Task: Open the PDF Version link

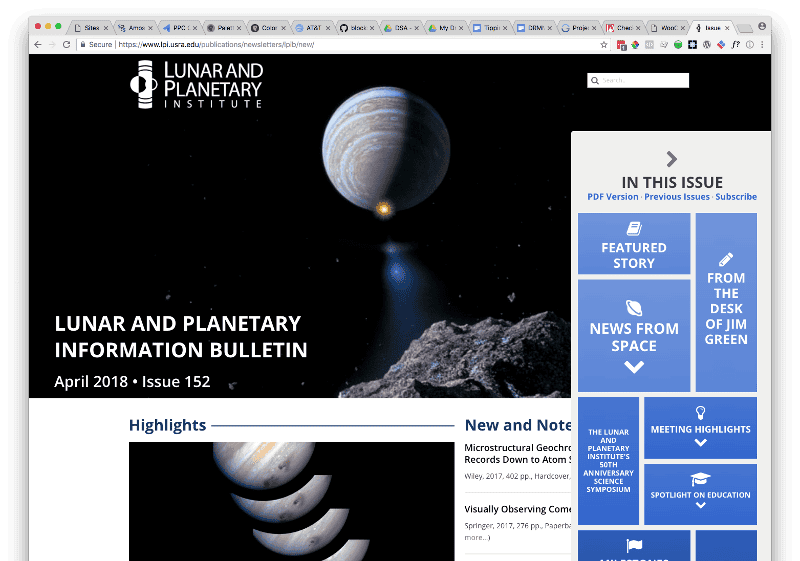Action: pyautogui.click(x=613, y=197)
